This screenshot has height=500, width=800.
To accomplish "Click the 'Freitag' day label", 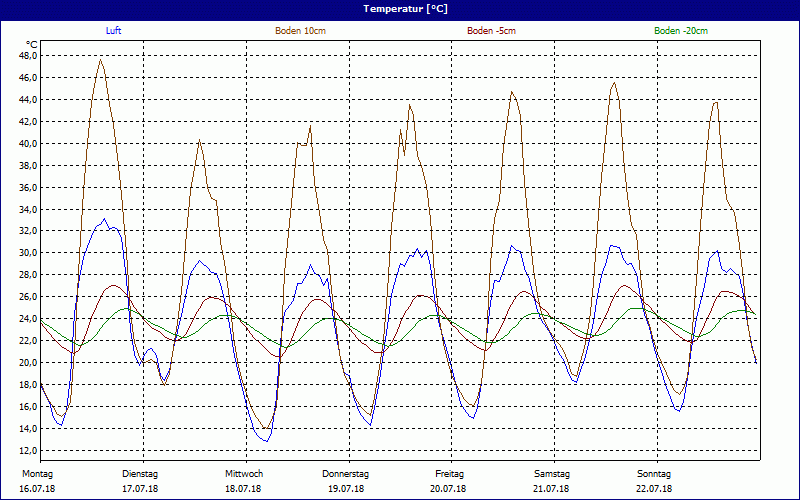I will tap(449, 474).
